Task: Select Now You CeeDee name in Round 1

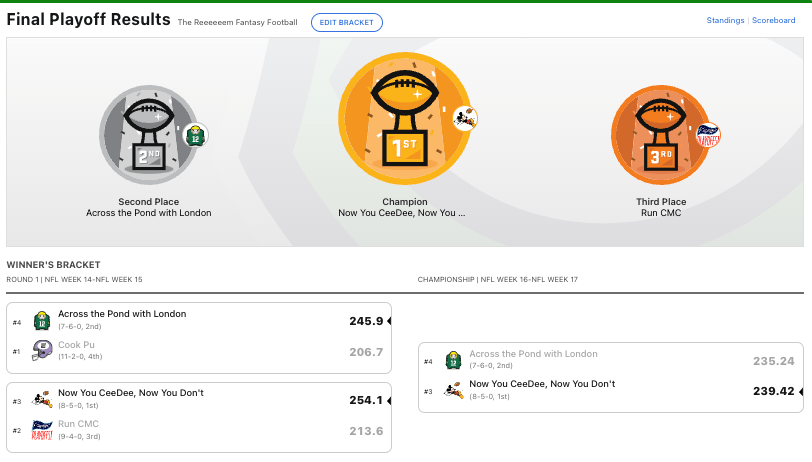Action: tap(130, 393)
